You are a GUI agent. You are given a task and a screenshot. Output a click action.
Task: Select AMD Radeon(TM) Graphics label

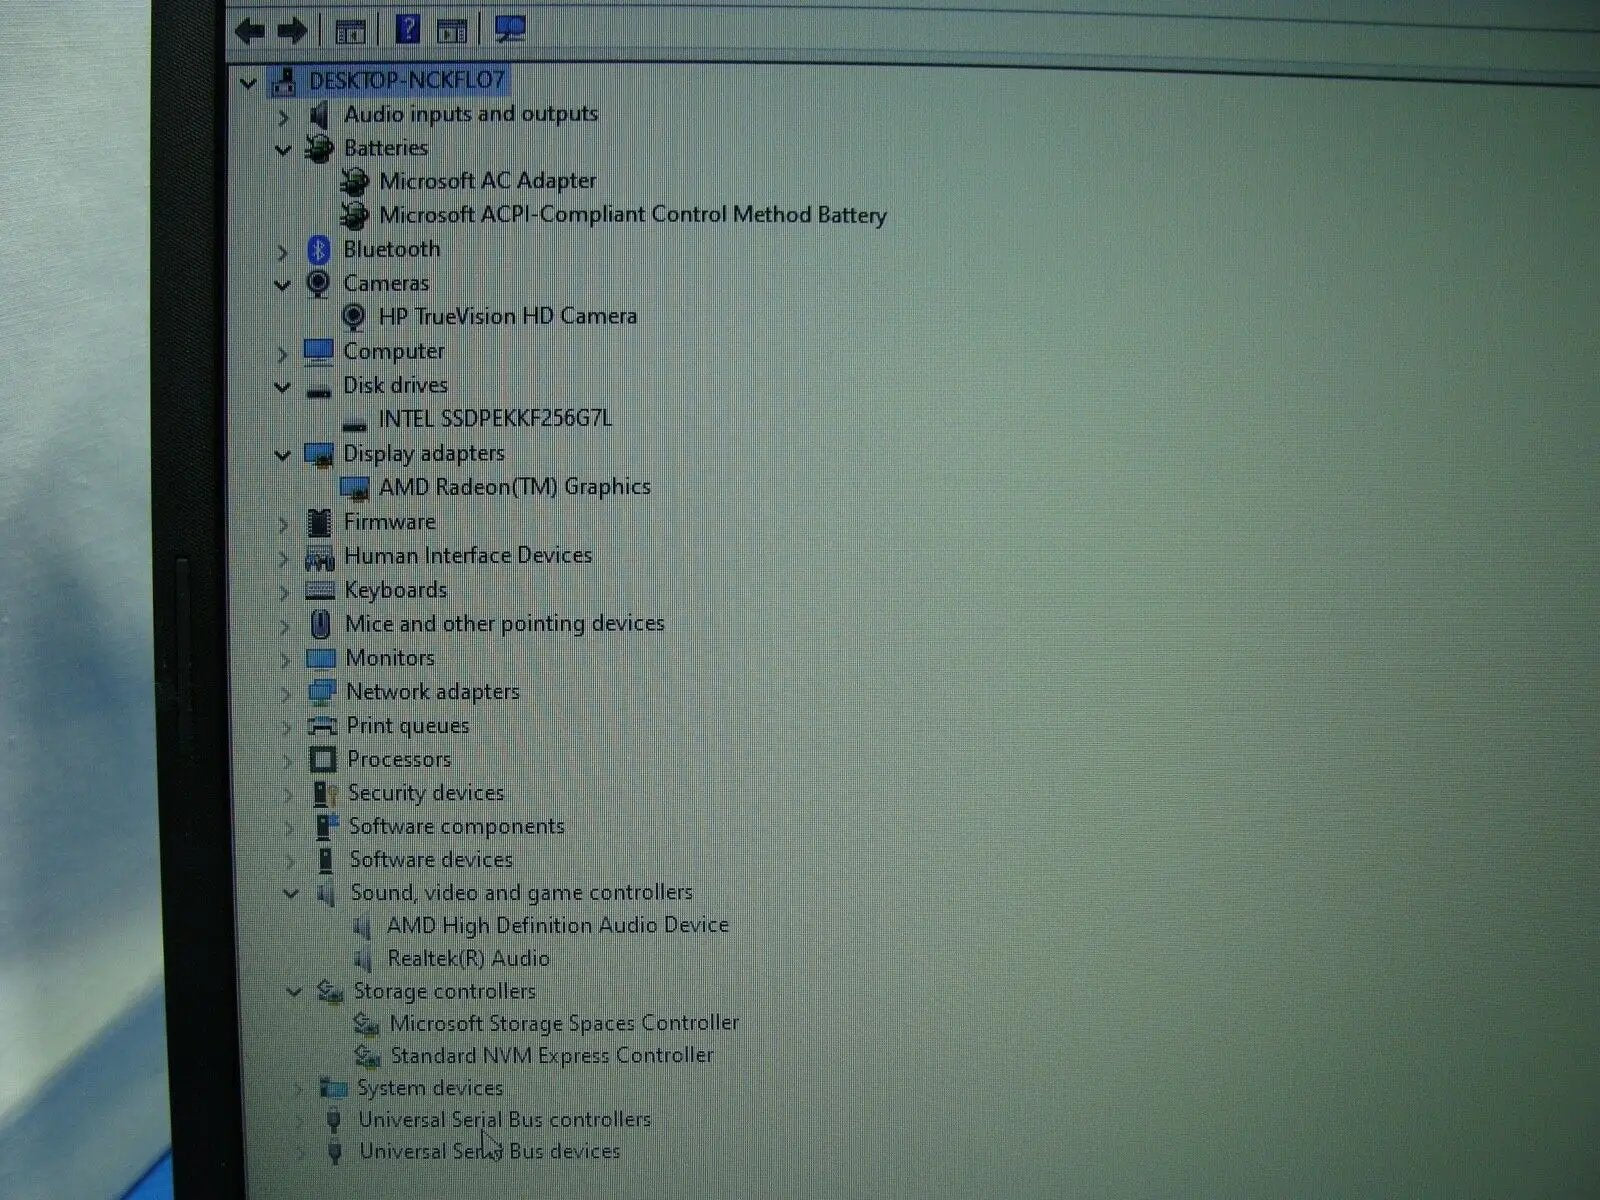coord(515,487)
